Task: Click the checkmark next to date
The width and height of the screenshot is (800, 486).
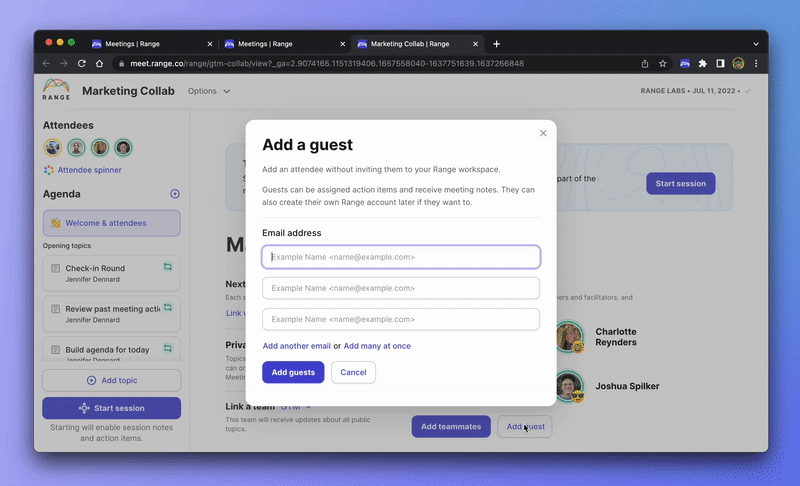Action: (x=747, y=91)
